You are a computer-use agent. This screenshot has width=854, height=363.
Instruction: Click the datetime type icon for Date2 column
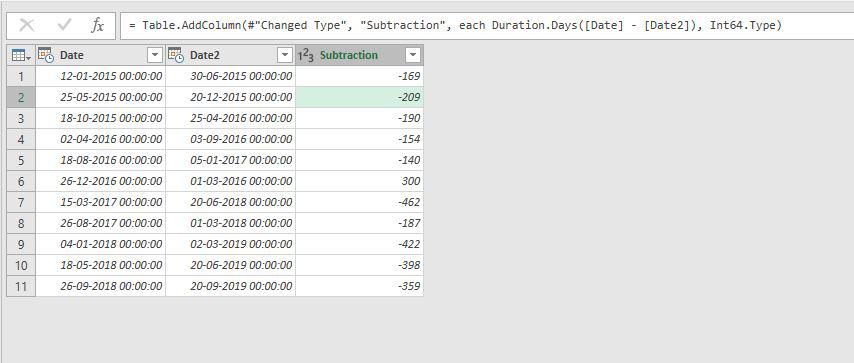click(176, 55)
